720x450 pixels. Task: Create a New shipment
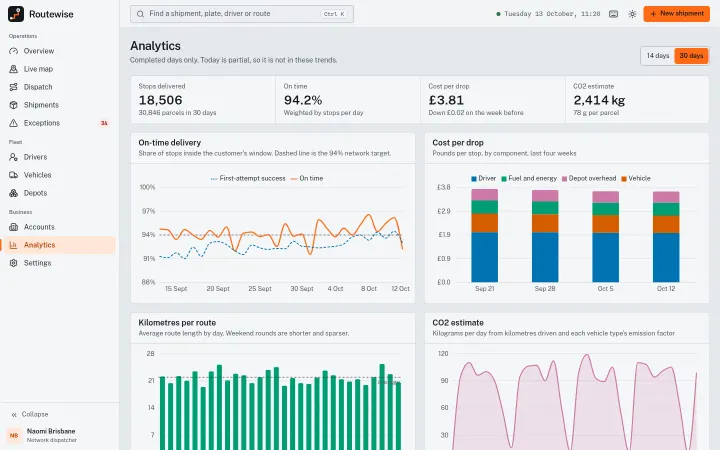pos(676,14)
